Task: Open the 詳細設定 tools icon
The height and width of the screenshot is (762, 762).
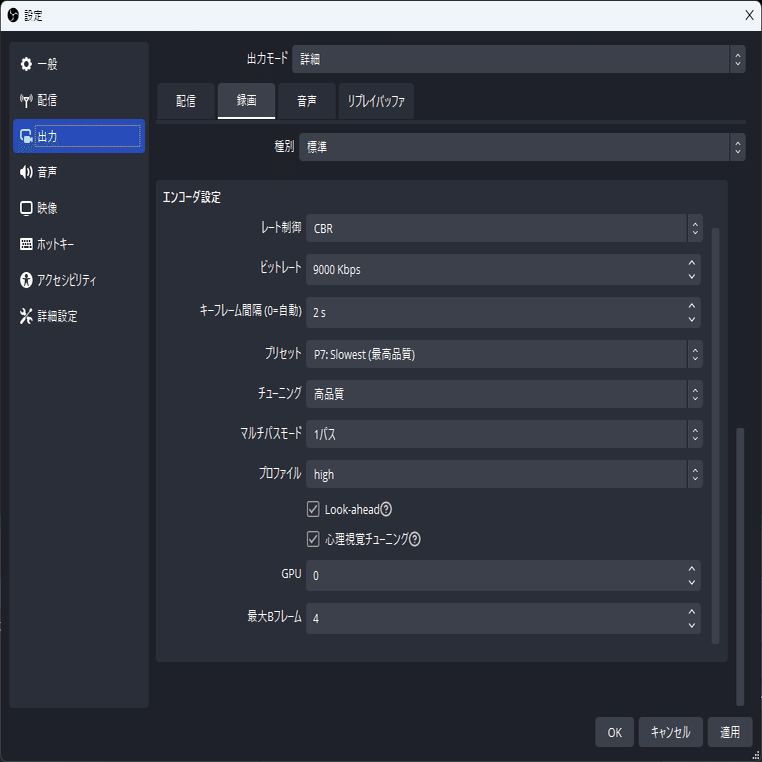Action: point(26,316)
